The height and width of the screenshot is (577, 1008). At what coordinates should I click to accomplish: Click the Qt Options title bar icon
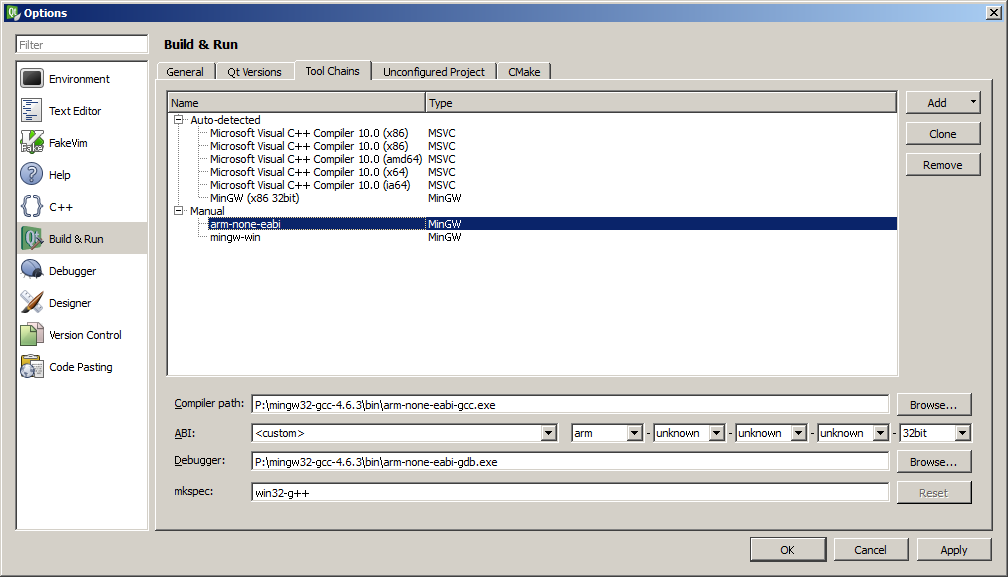13,12
